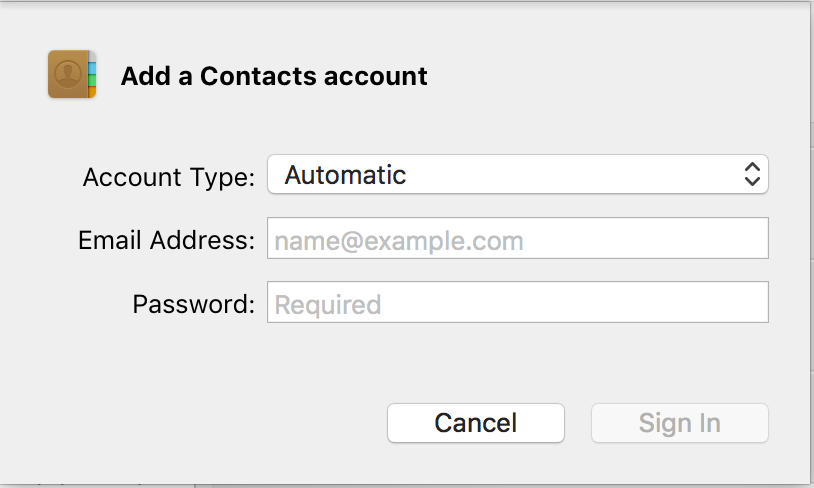The image size is (814, 488).
Task: Click the Contacts address book icon
Action: [x=72, y=74]
